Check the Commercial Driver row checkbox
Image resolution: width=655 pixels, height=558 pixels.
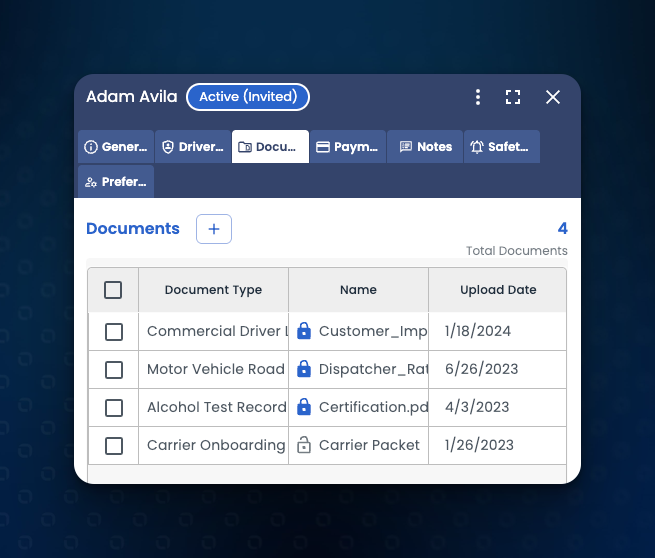pos(114,332)
